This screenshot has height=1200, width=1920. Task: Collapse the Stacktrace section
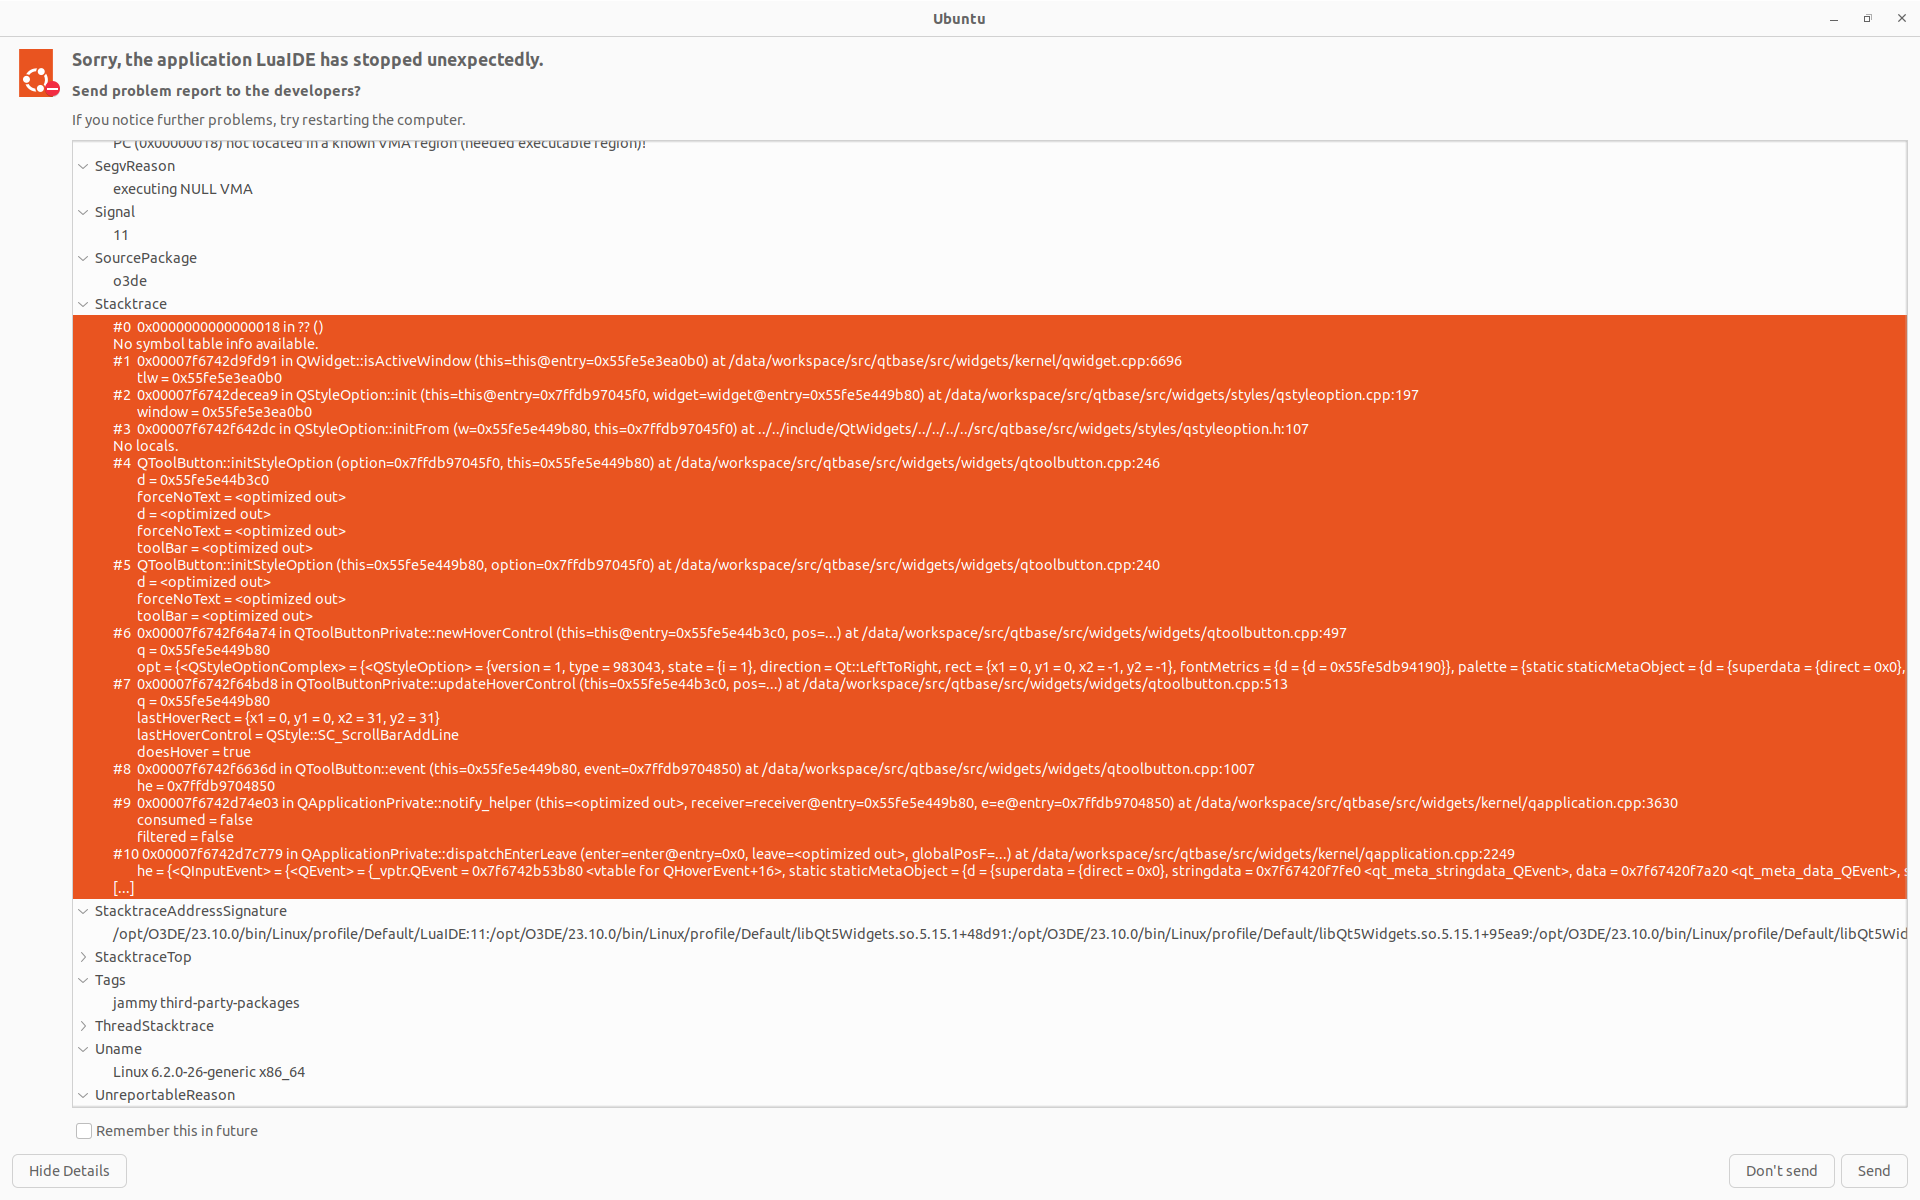84,304
